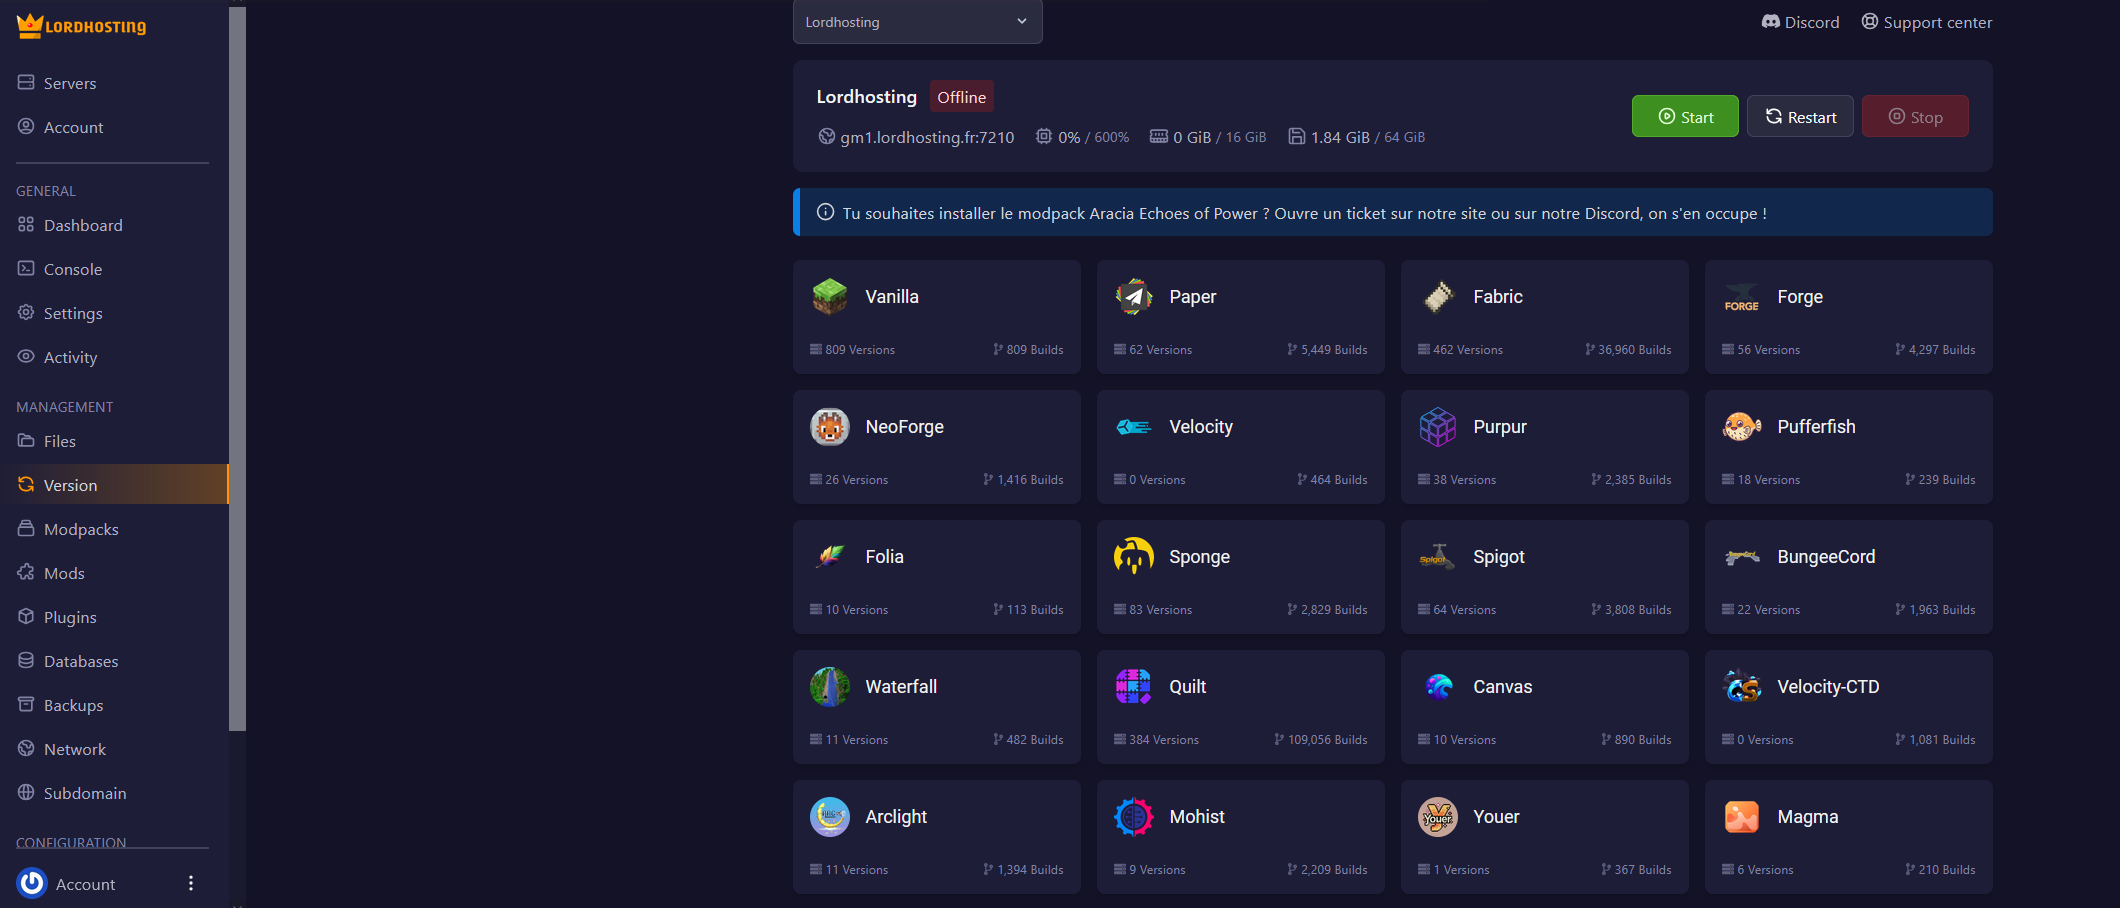2120x908 pixels.
Task: Open the Paper server type
Action: [1133, 296]
